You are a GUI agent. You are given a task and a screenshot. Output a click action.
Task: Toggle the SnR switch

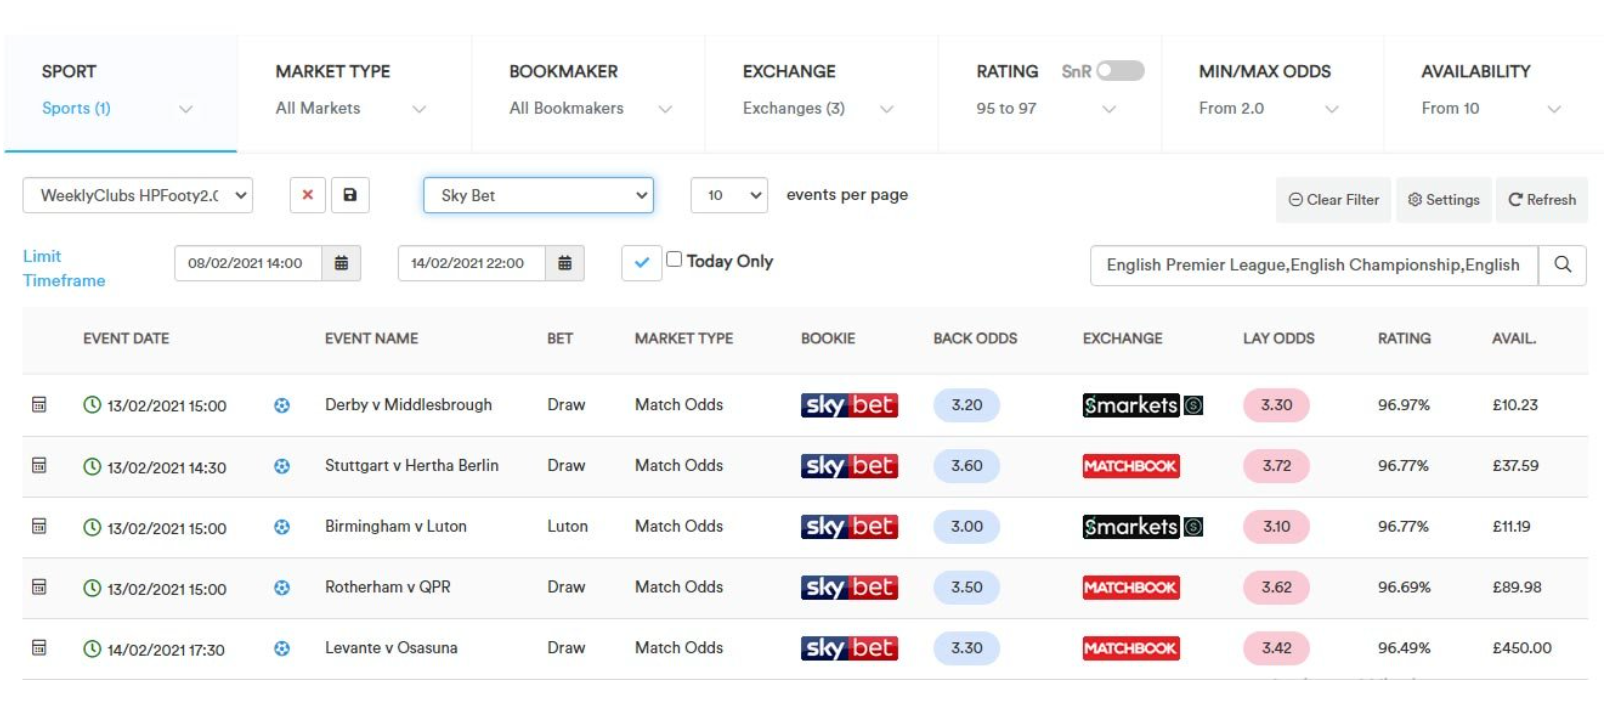tap(1120, 71)
